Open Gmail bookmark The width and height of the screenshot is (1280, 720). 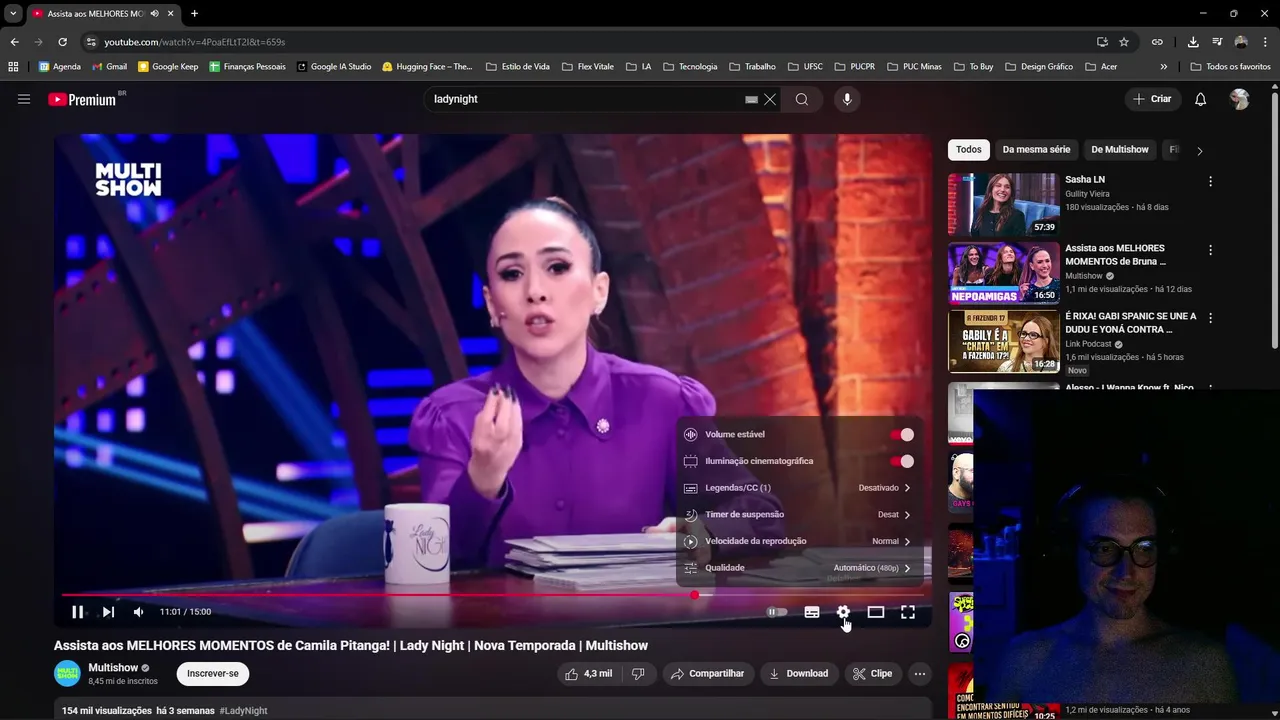coord(109,67)
